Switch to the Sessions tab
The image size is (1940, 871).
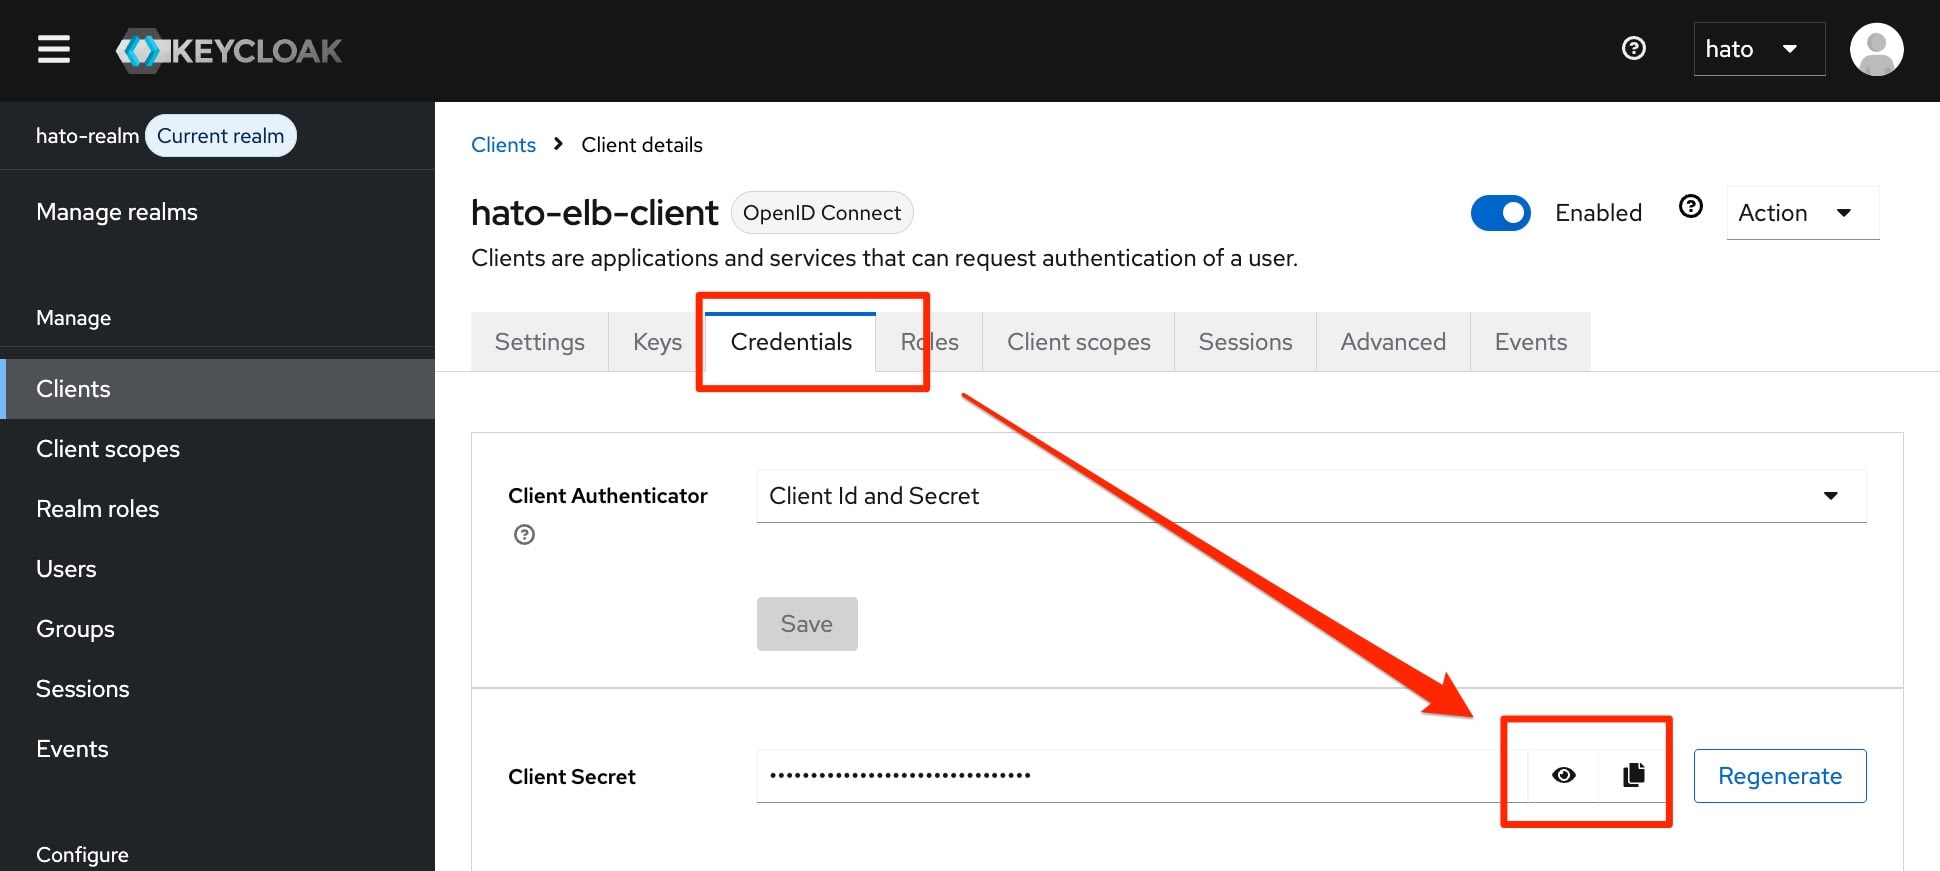point(1245,342)
